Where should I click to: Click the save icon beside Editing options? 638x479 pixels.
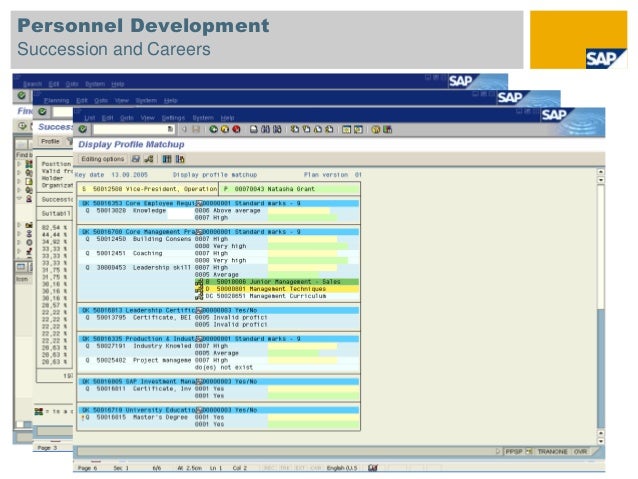tap(136, 159)
